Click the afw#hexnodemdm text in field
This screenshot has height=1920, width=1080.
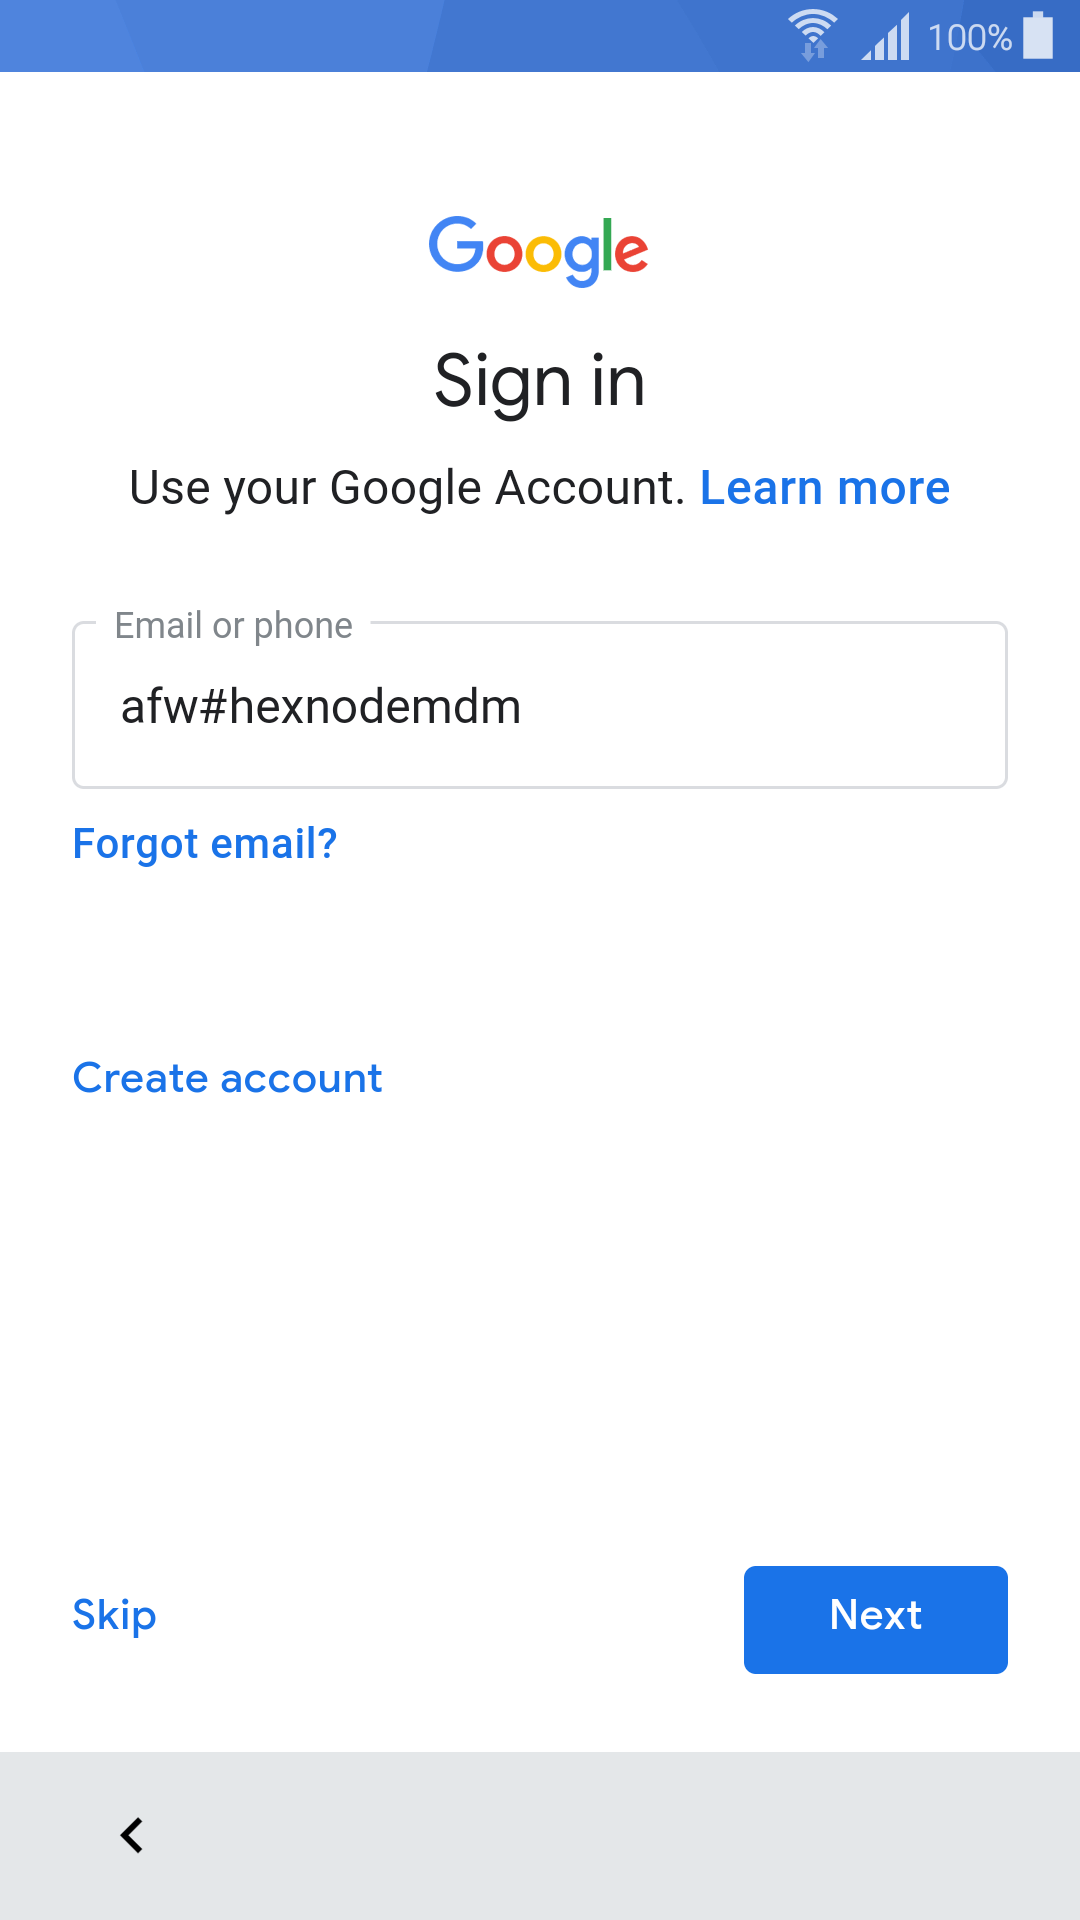[x=321, y=707]
